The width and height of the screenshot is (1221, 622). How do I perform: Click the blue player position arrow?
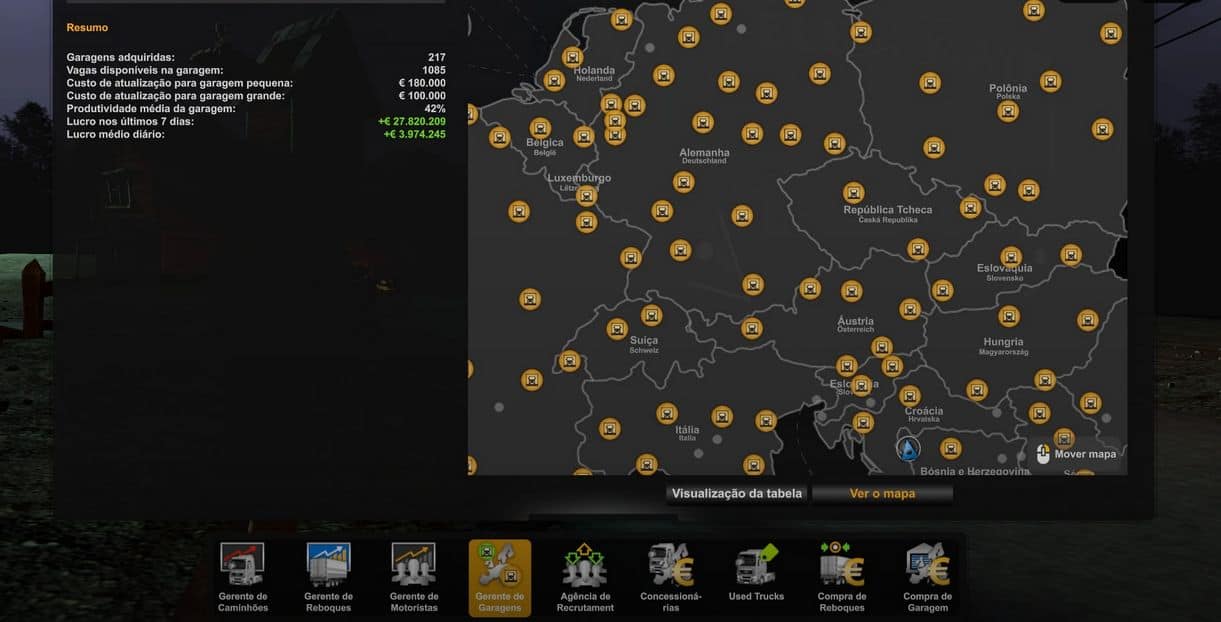908,449
